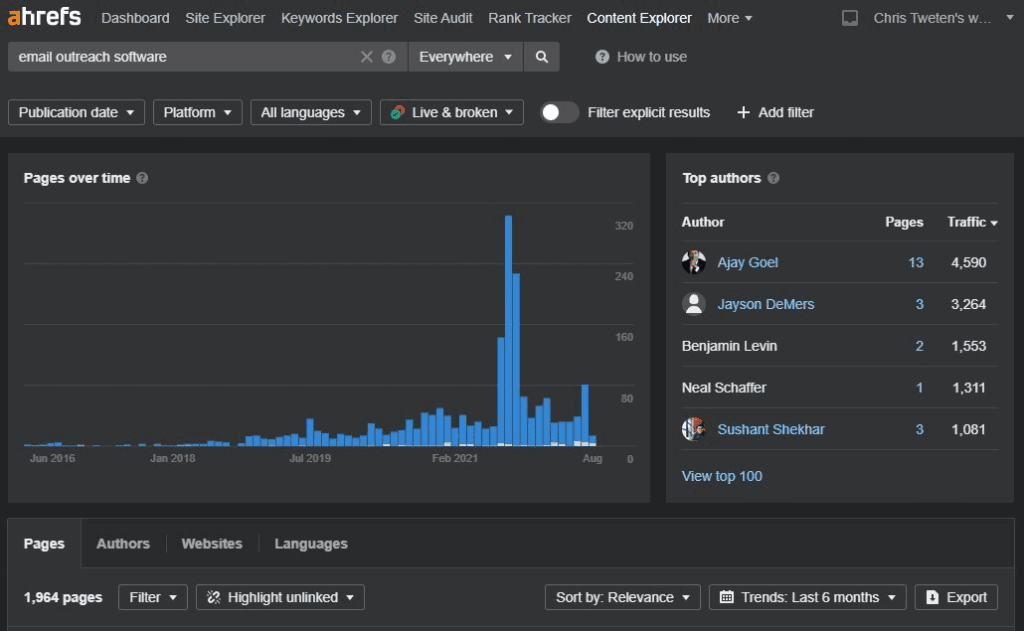Open Content Explorer

pos(639,18)
